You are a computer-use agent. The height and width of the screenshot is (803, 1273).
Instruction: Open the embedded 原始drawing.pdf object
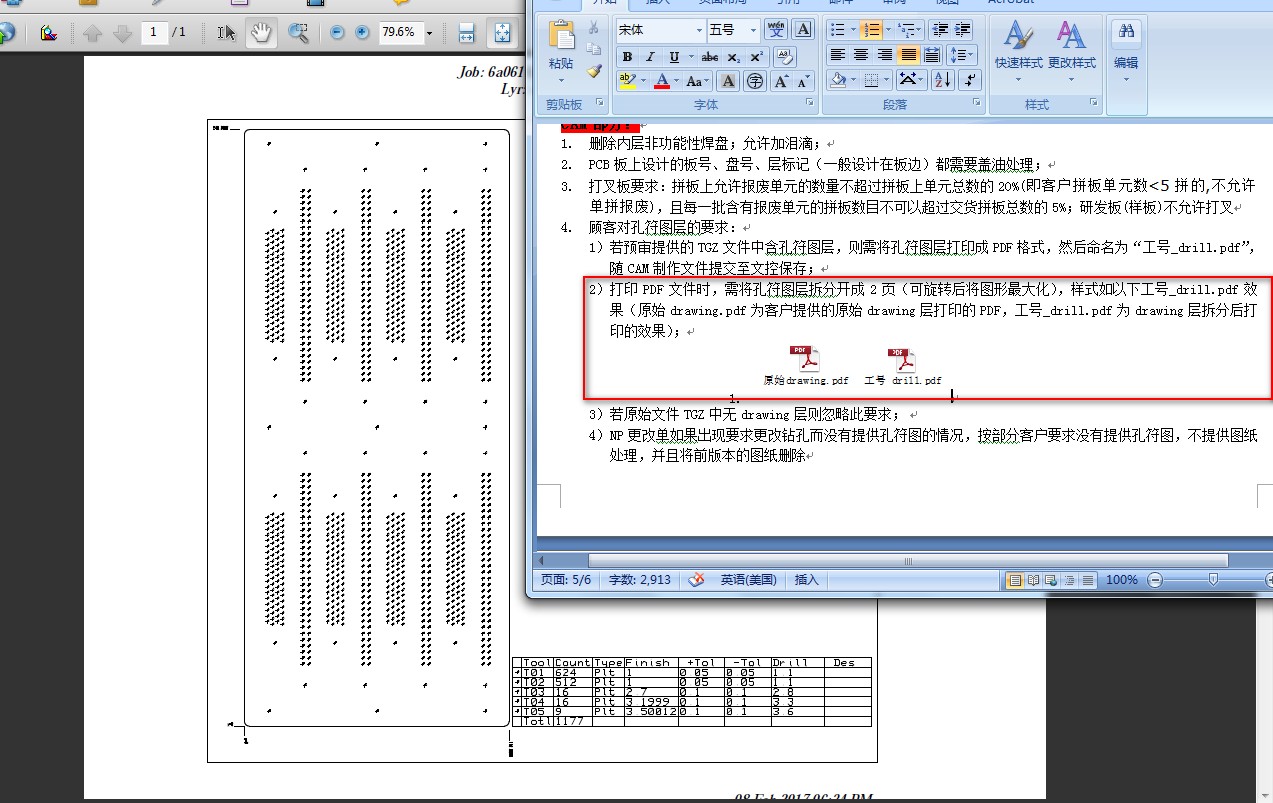point(806,366)
